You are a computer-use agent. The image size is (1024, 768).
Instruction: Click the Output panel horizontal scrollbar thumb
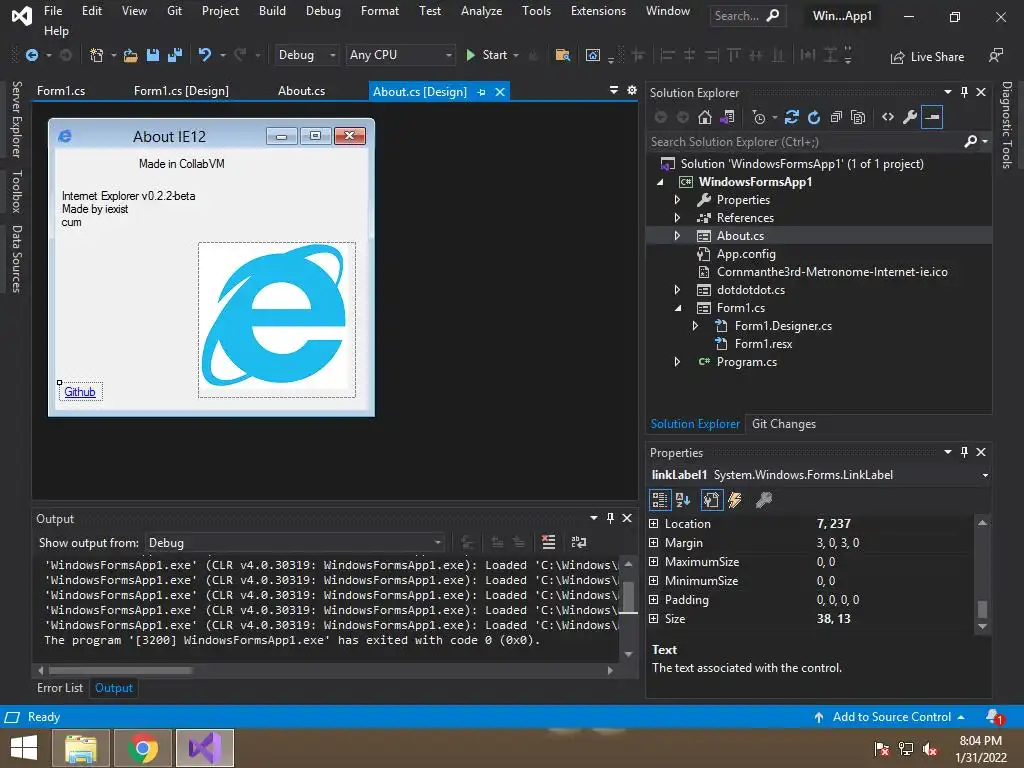click(120, 670)
